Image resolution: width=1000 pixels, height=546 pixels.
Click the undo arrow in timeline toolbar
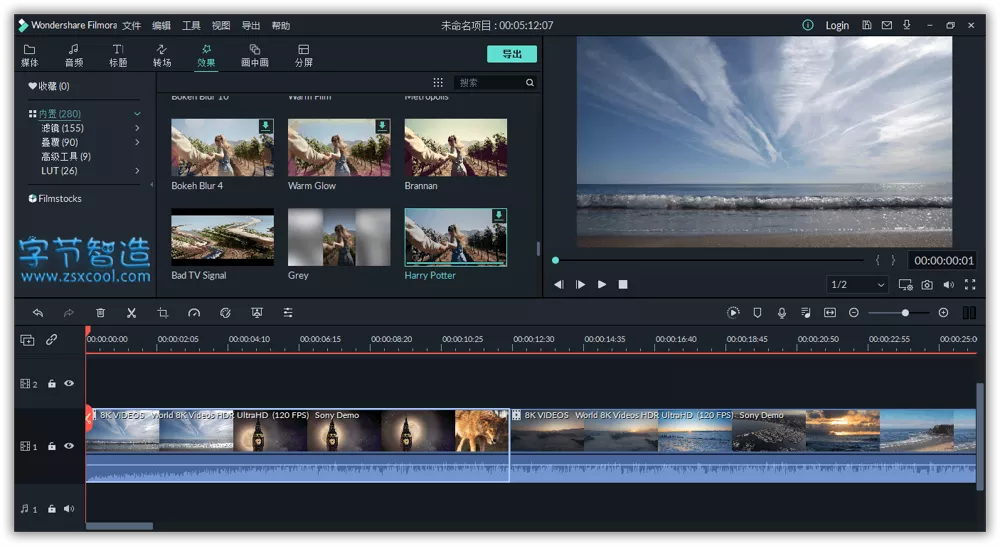(38, 313)
